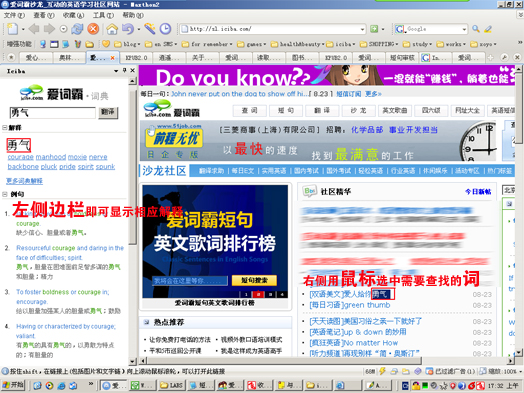Click the 翻译 button in sidebar

[108, 112]
